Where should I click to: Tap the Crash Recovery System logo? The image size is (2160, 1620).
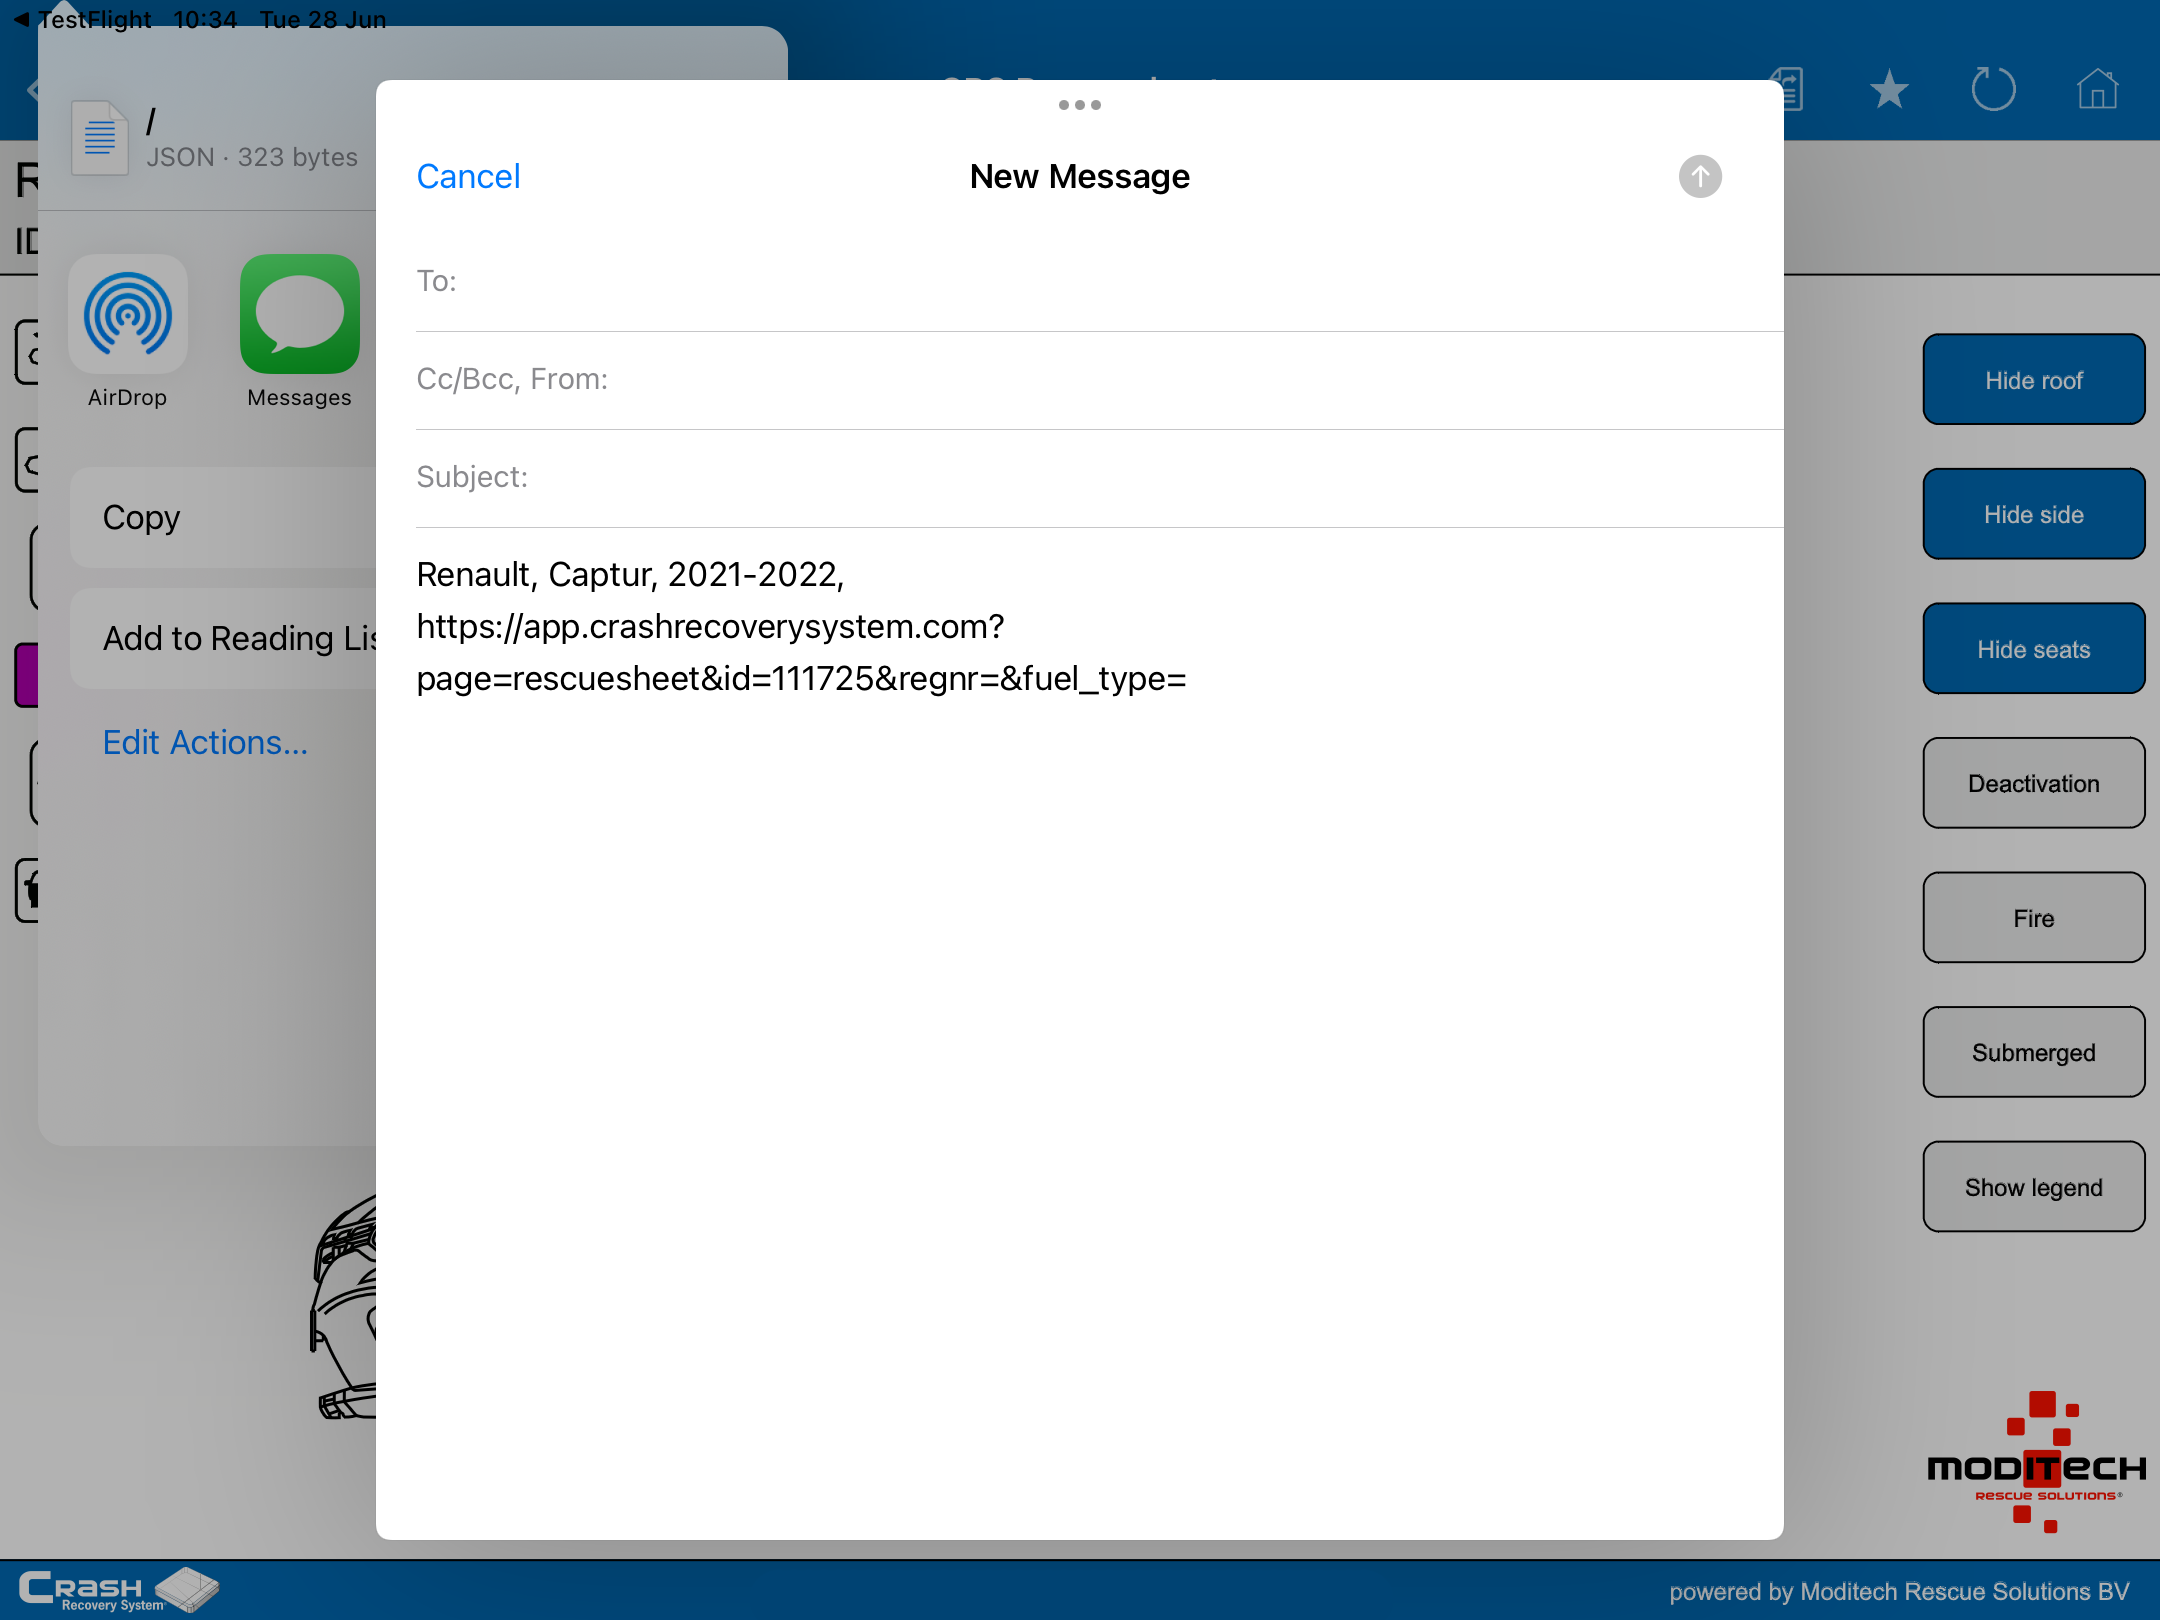coord(118,1590)
